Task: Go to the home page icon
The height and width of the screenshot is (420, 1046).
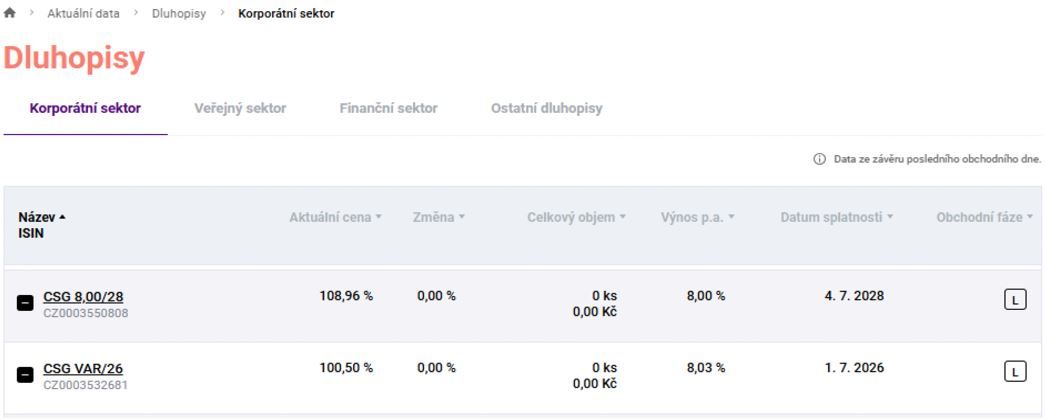Action: [x=9, y=13]
